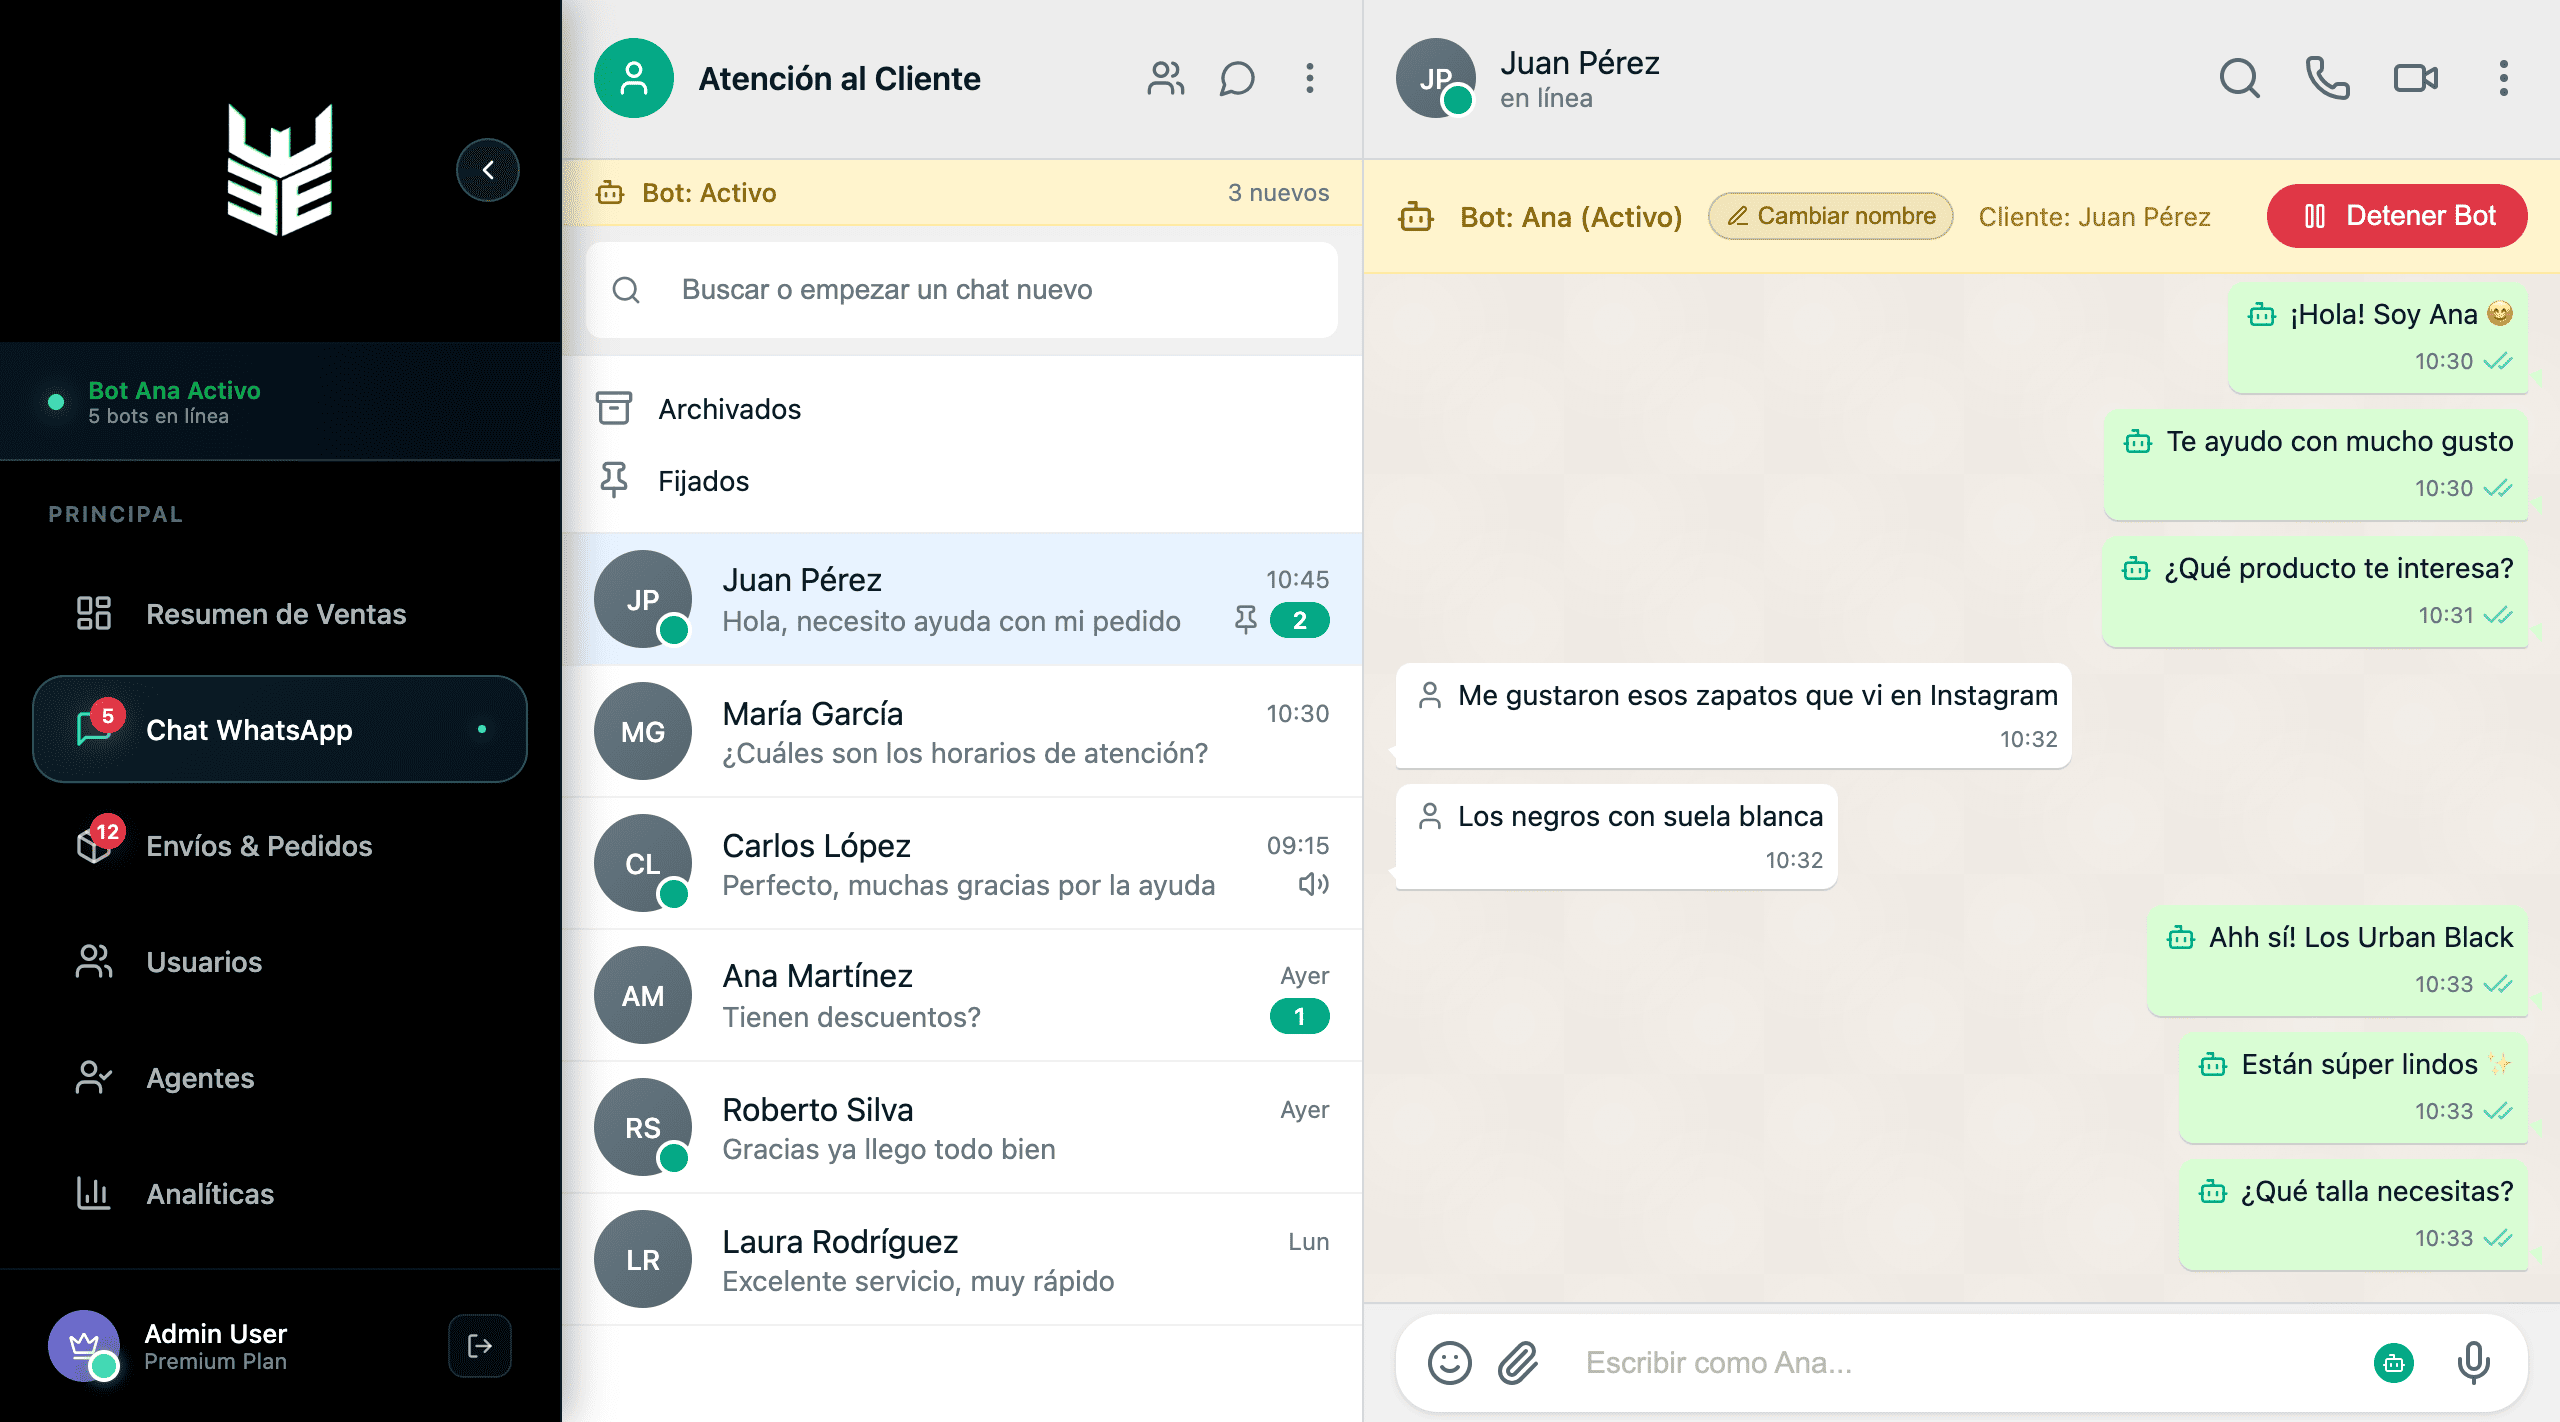Click the MG avatar of María García

pyautogui.click(x=643, y=731)
